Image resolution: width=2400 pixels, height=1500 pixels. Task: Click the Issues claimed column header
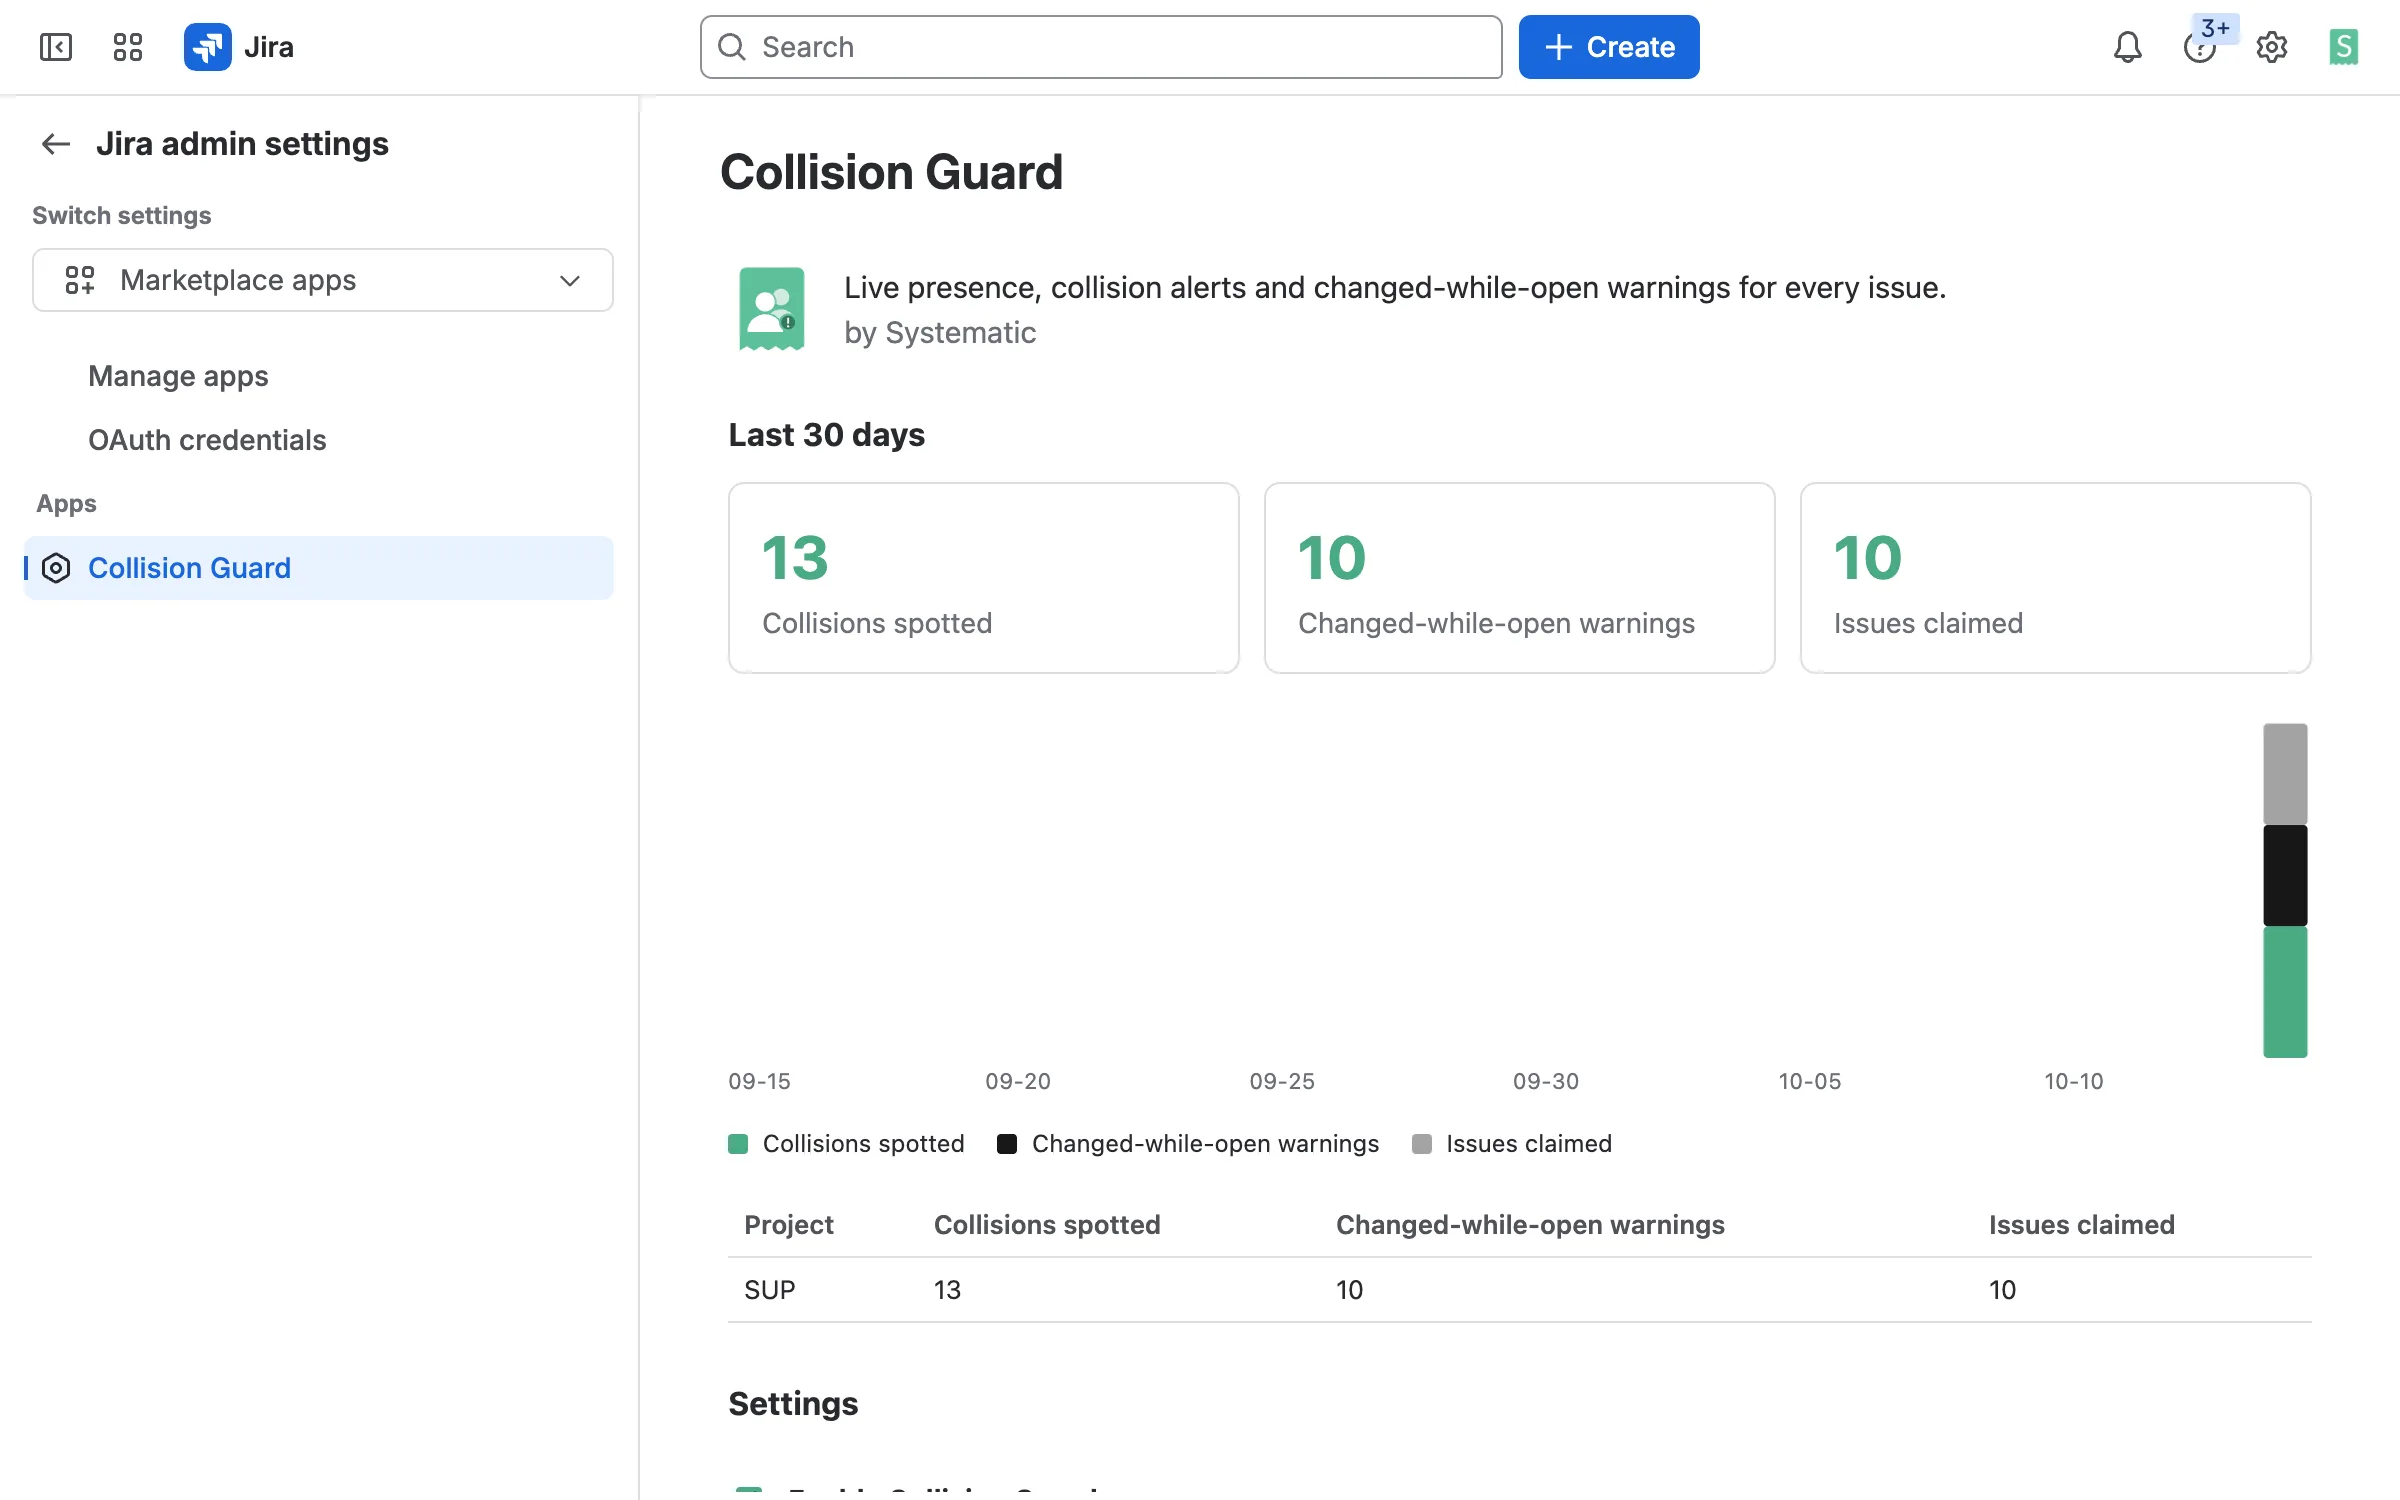pos(2081,1225)
